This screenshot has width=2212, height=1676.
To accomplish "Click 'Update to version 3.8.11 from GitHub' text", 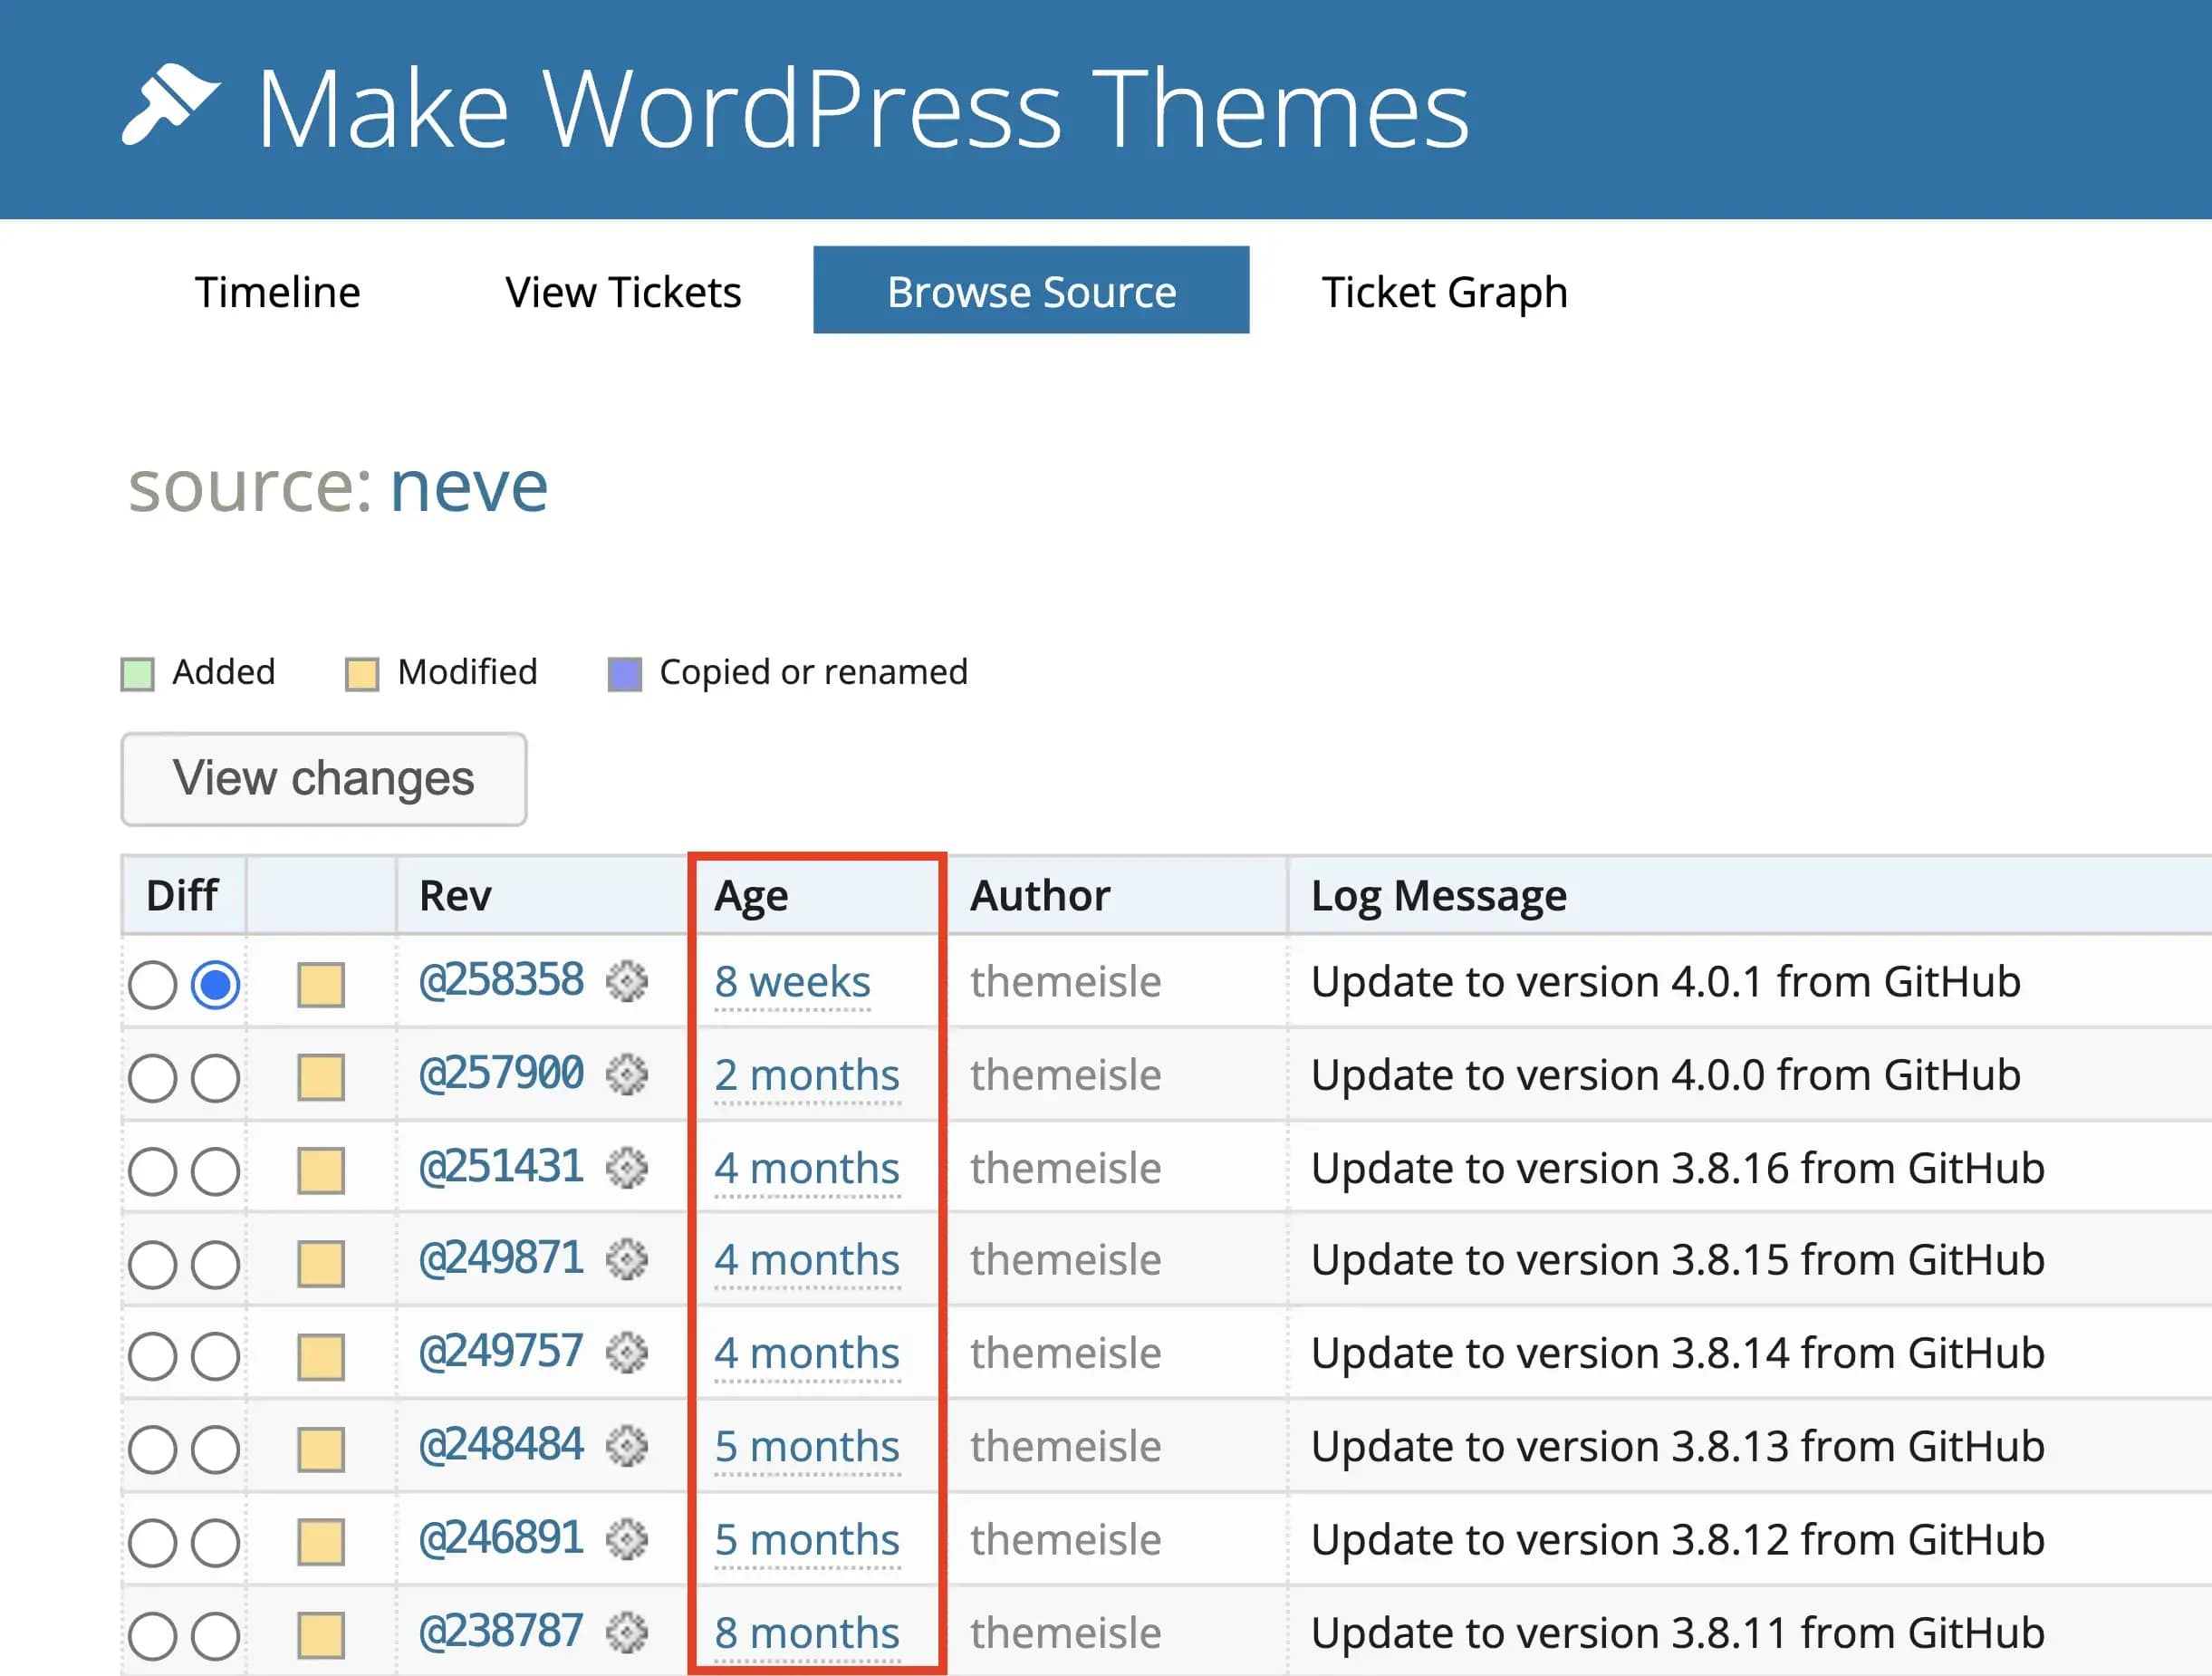I will 1678,1633.
